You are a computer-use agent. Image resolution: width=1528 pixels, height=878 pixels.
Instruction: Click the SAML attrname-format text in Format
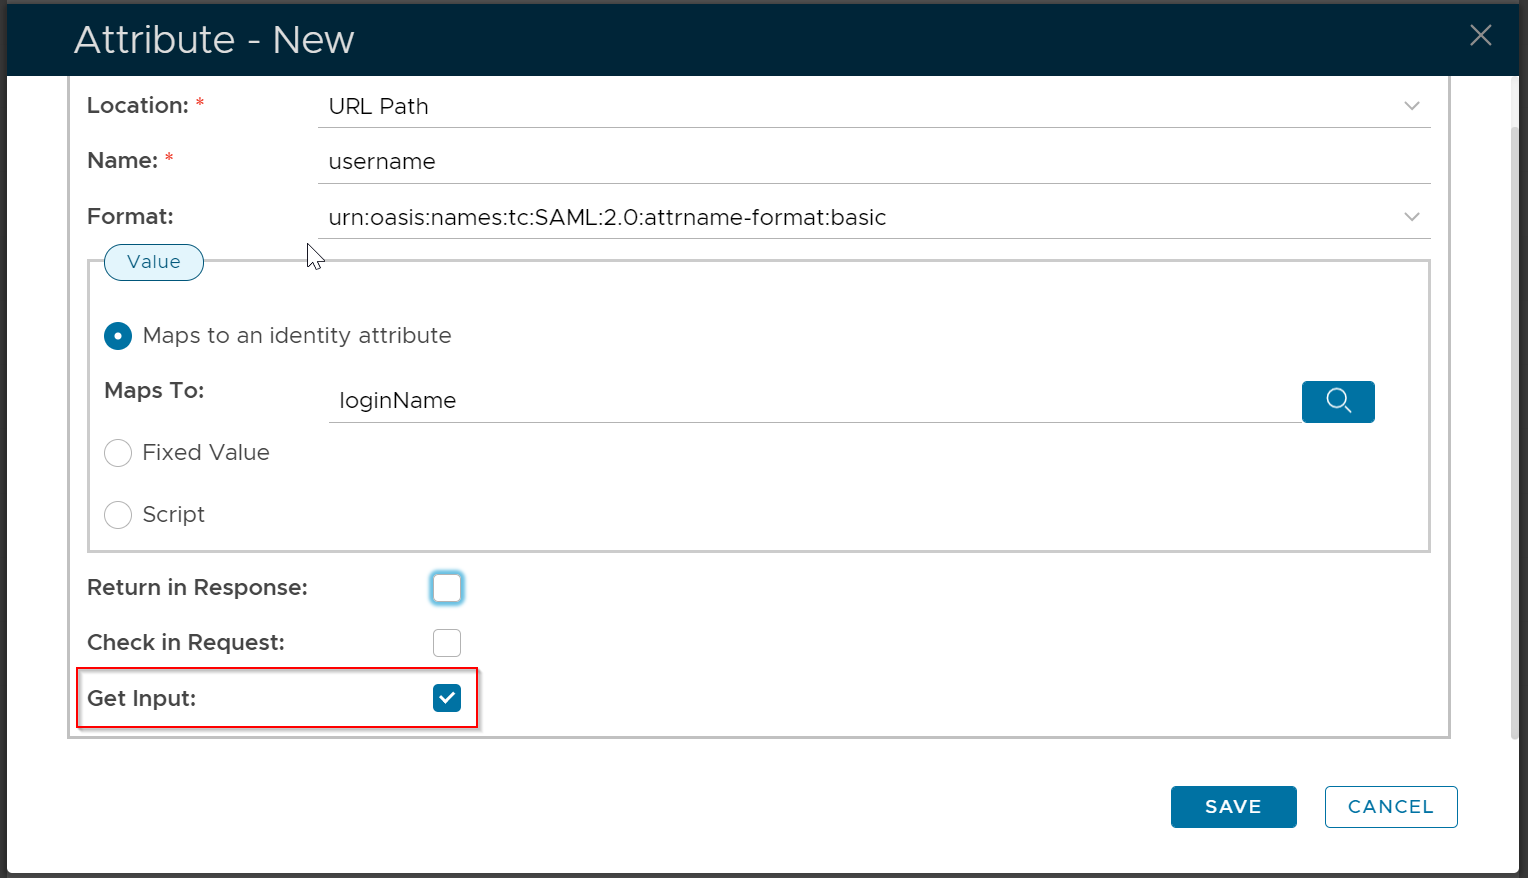[x=607, y=218]
